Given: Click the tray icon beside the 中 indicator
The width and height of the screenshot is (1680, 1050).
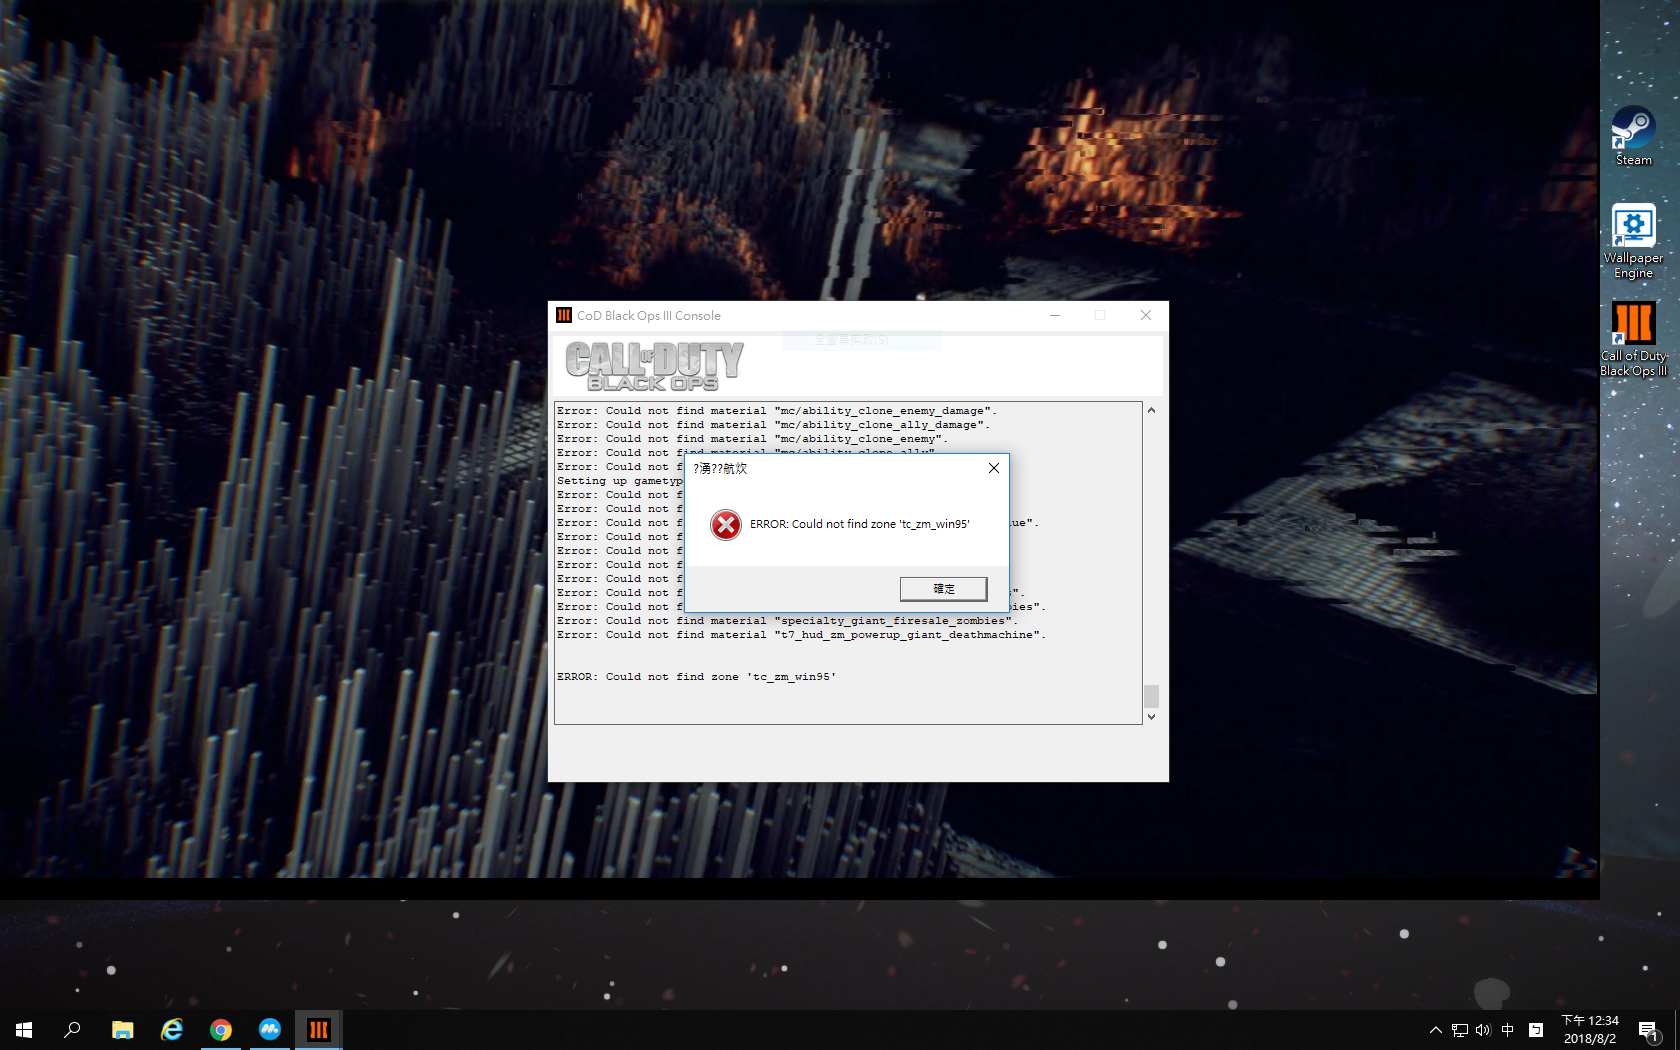Looking at the screenshot, I should click(x=1536, y=1030).
